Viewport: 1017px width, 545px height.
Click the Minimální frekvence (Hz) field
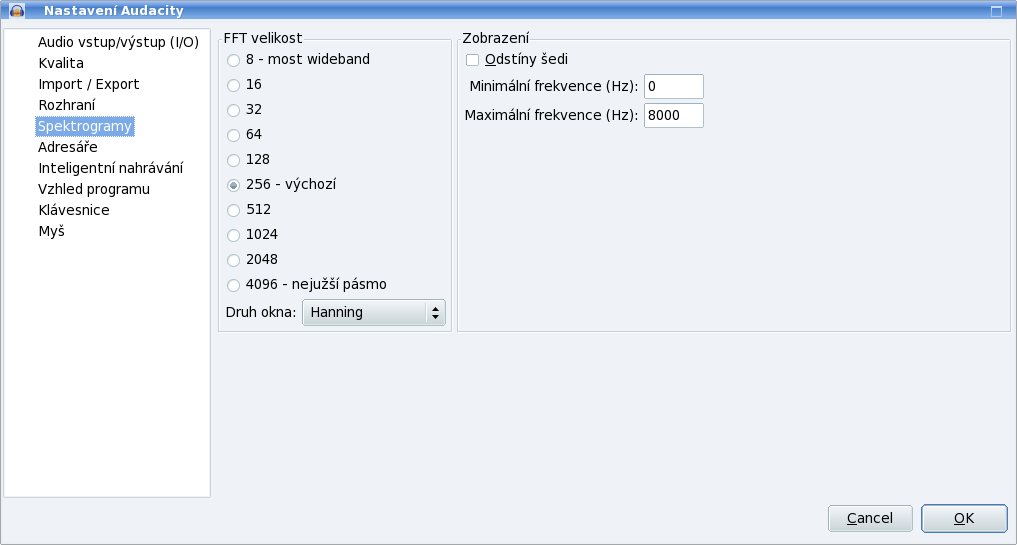tap(674, 86)
